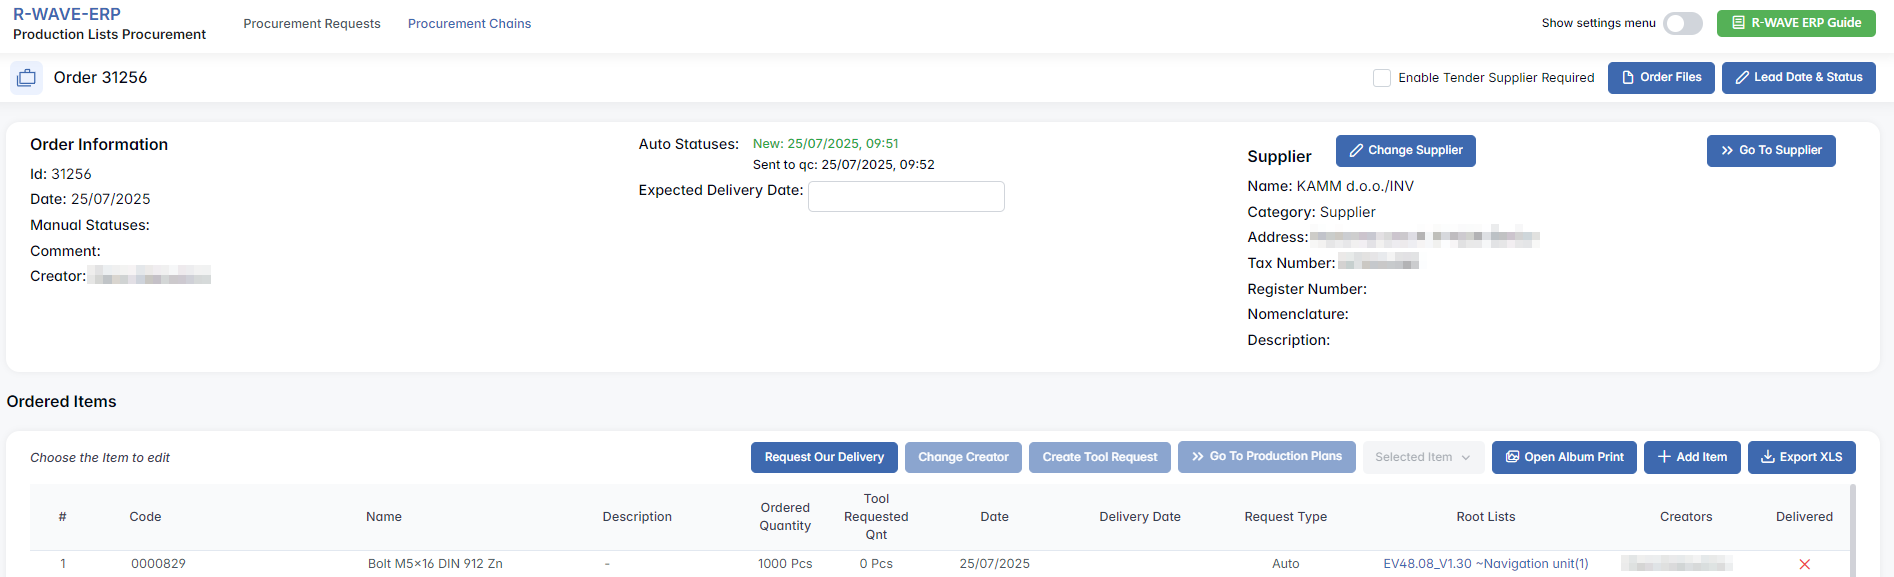Screen dimensions: 1894x577
Task: Click Request Our Delivery button
Action: [x=824, y=457]
